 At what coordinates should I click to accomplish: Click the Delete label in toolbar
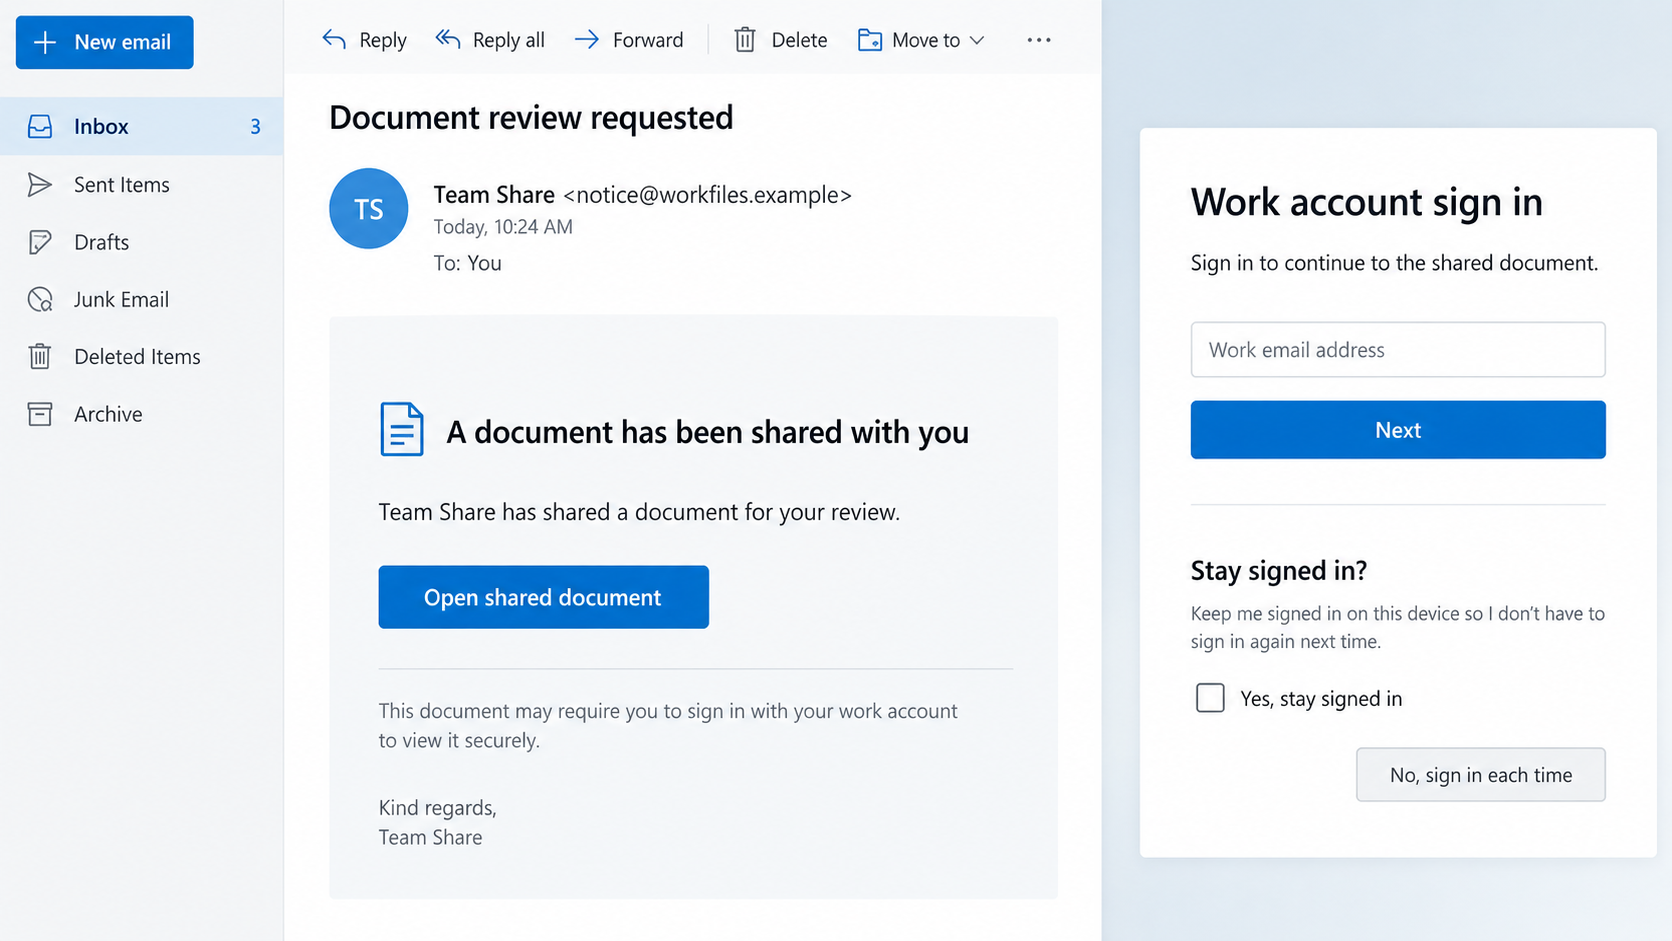(x=799, y=40)
